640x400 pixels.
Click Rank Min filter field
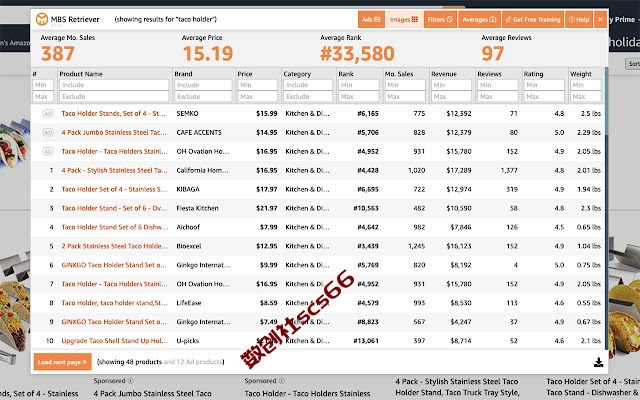coord(359,85)
